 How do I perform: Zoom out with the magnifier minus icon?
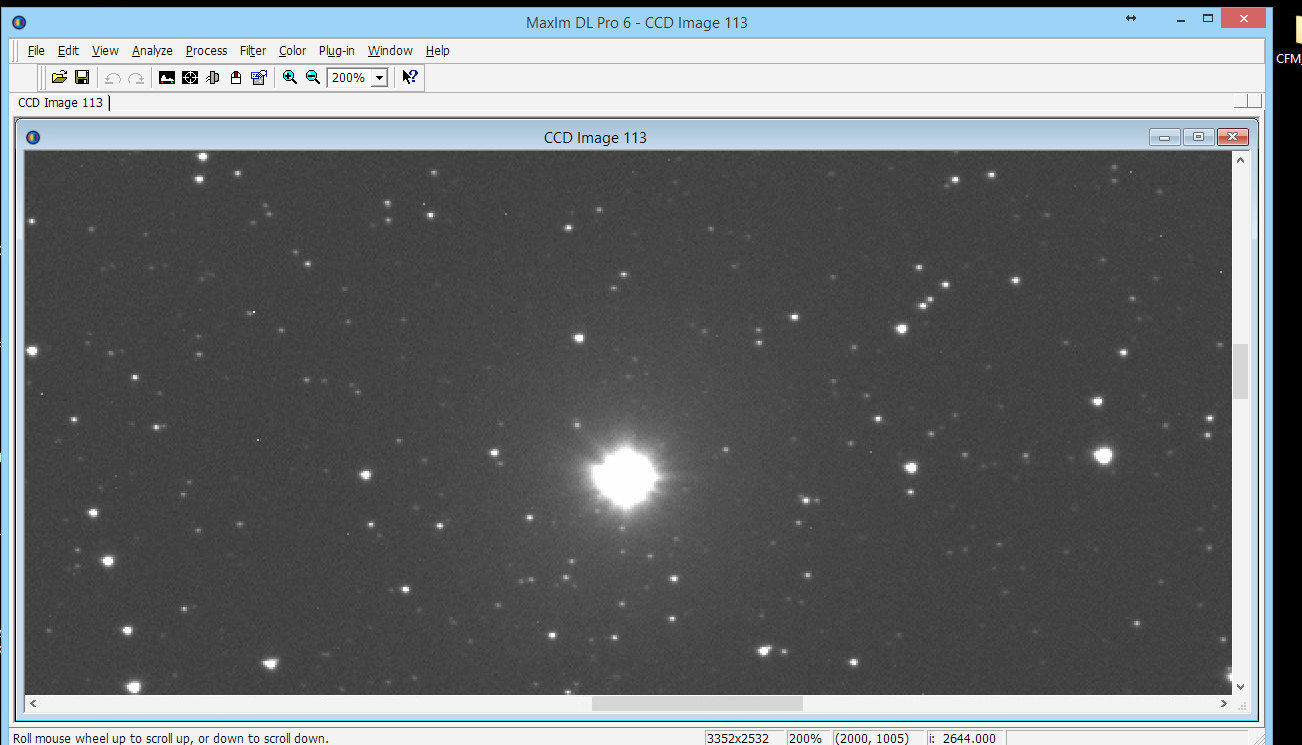point(313,77)
